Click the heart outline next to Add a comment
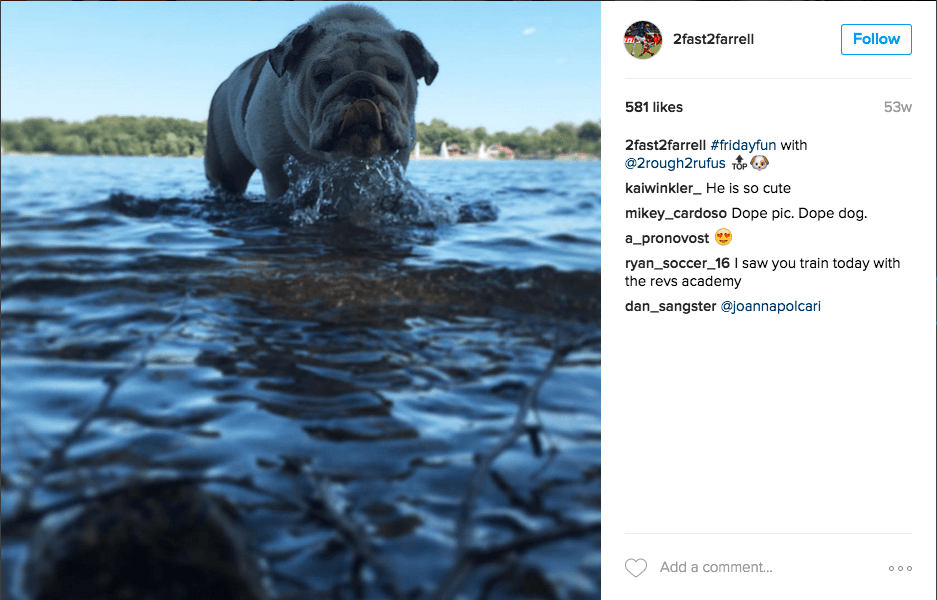The image size is (937, 600). (x=635, y=567)
